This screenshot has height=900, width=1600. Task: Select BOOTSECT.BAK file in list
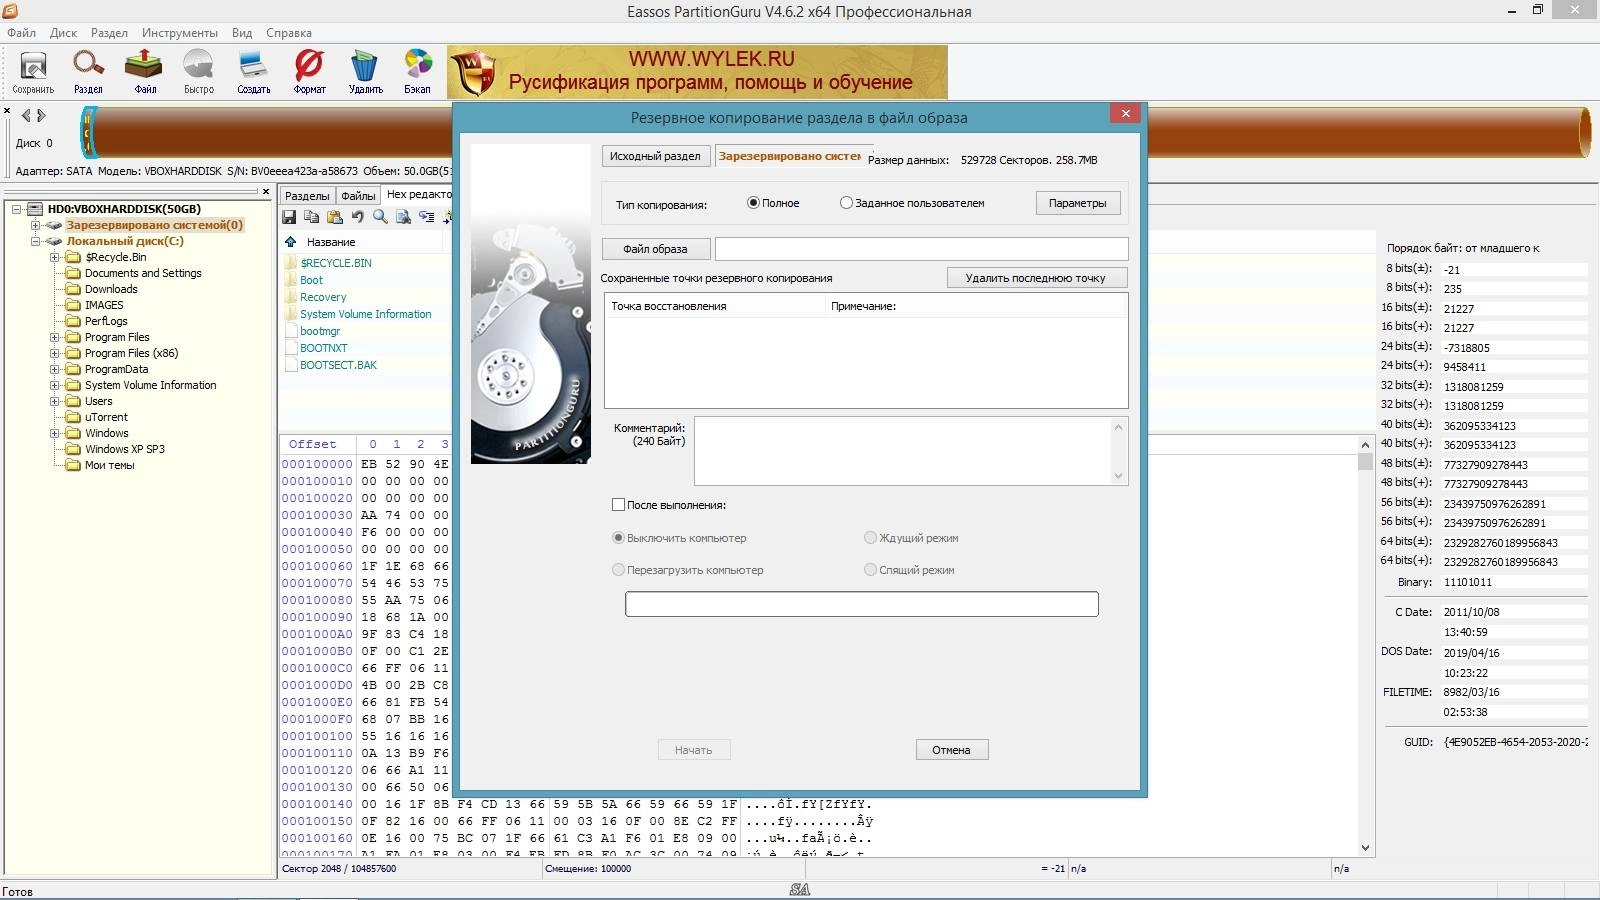338,365
